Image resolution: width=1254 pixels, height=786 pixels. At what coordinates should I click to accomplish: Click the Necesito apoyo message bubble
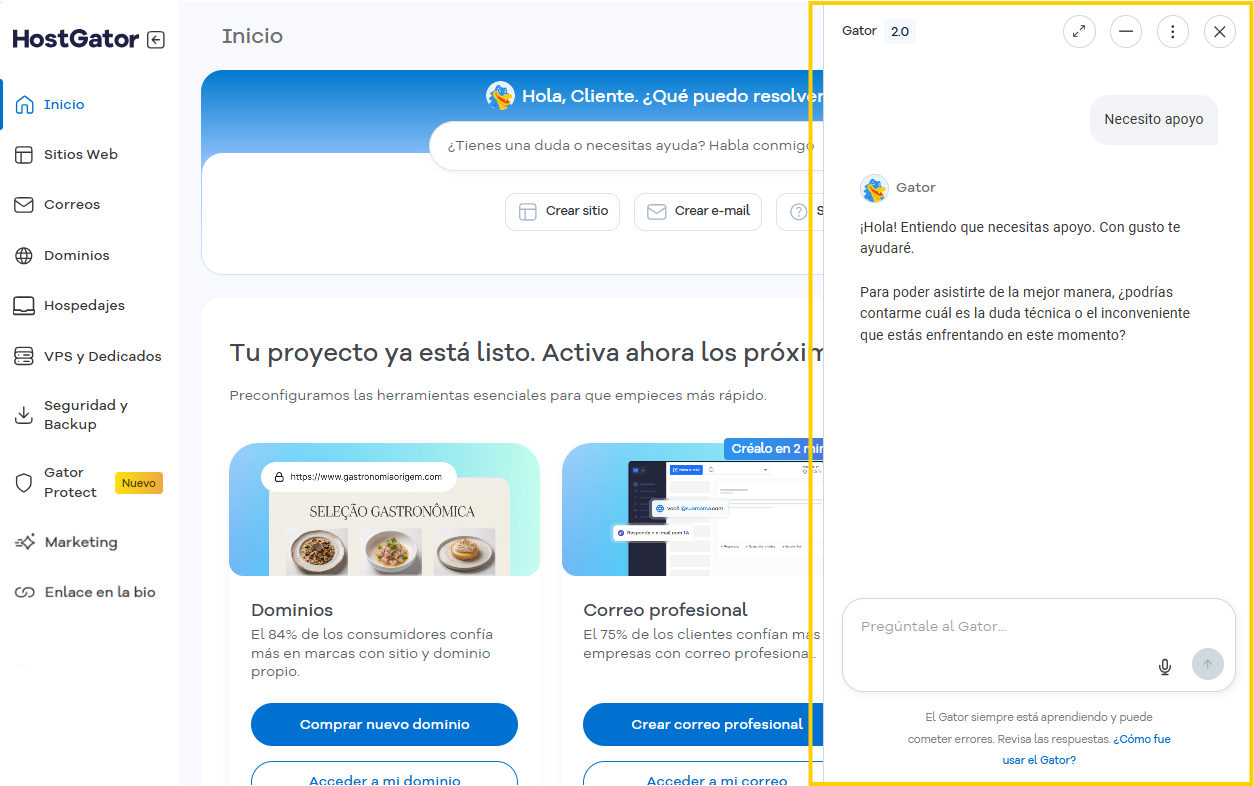(1154, 120)
